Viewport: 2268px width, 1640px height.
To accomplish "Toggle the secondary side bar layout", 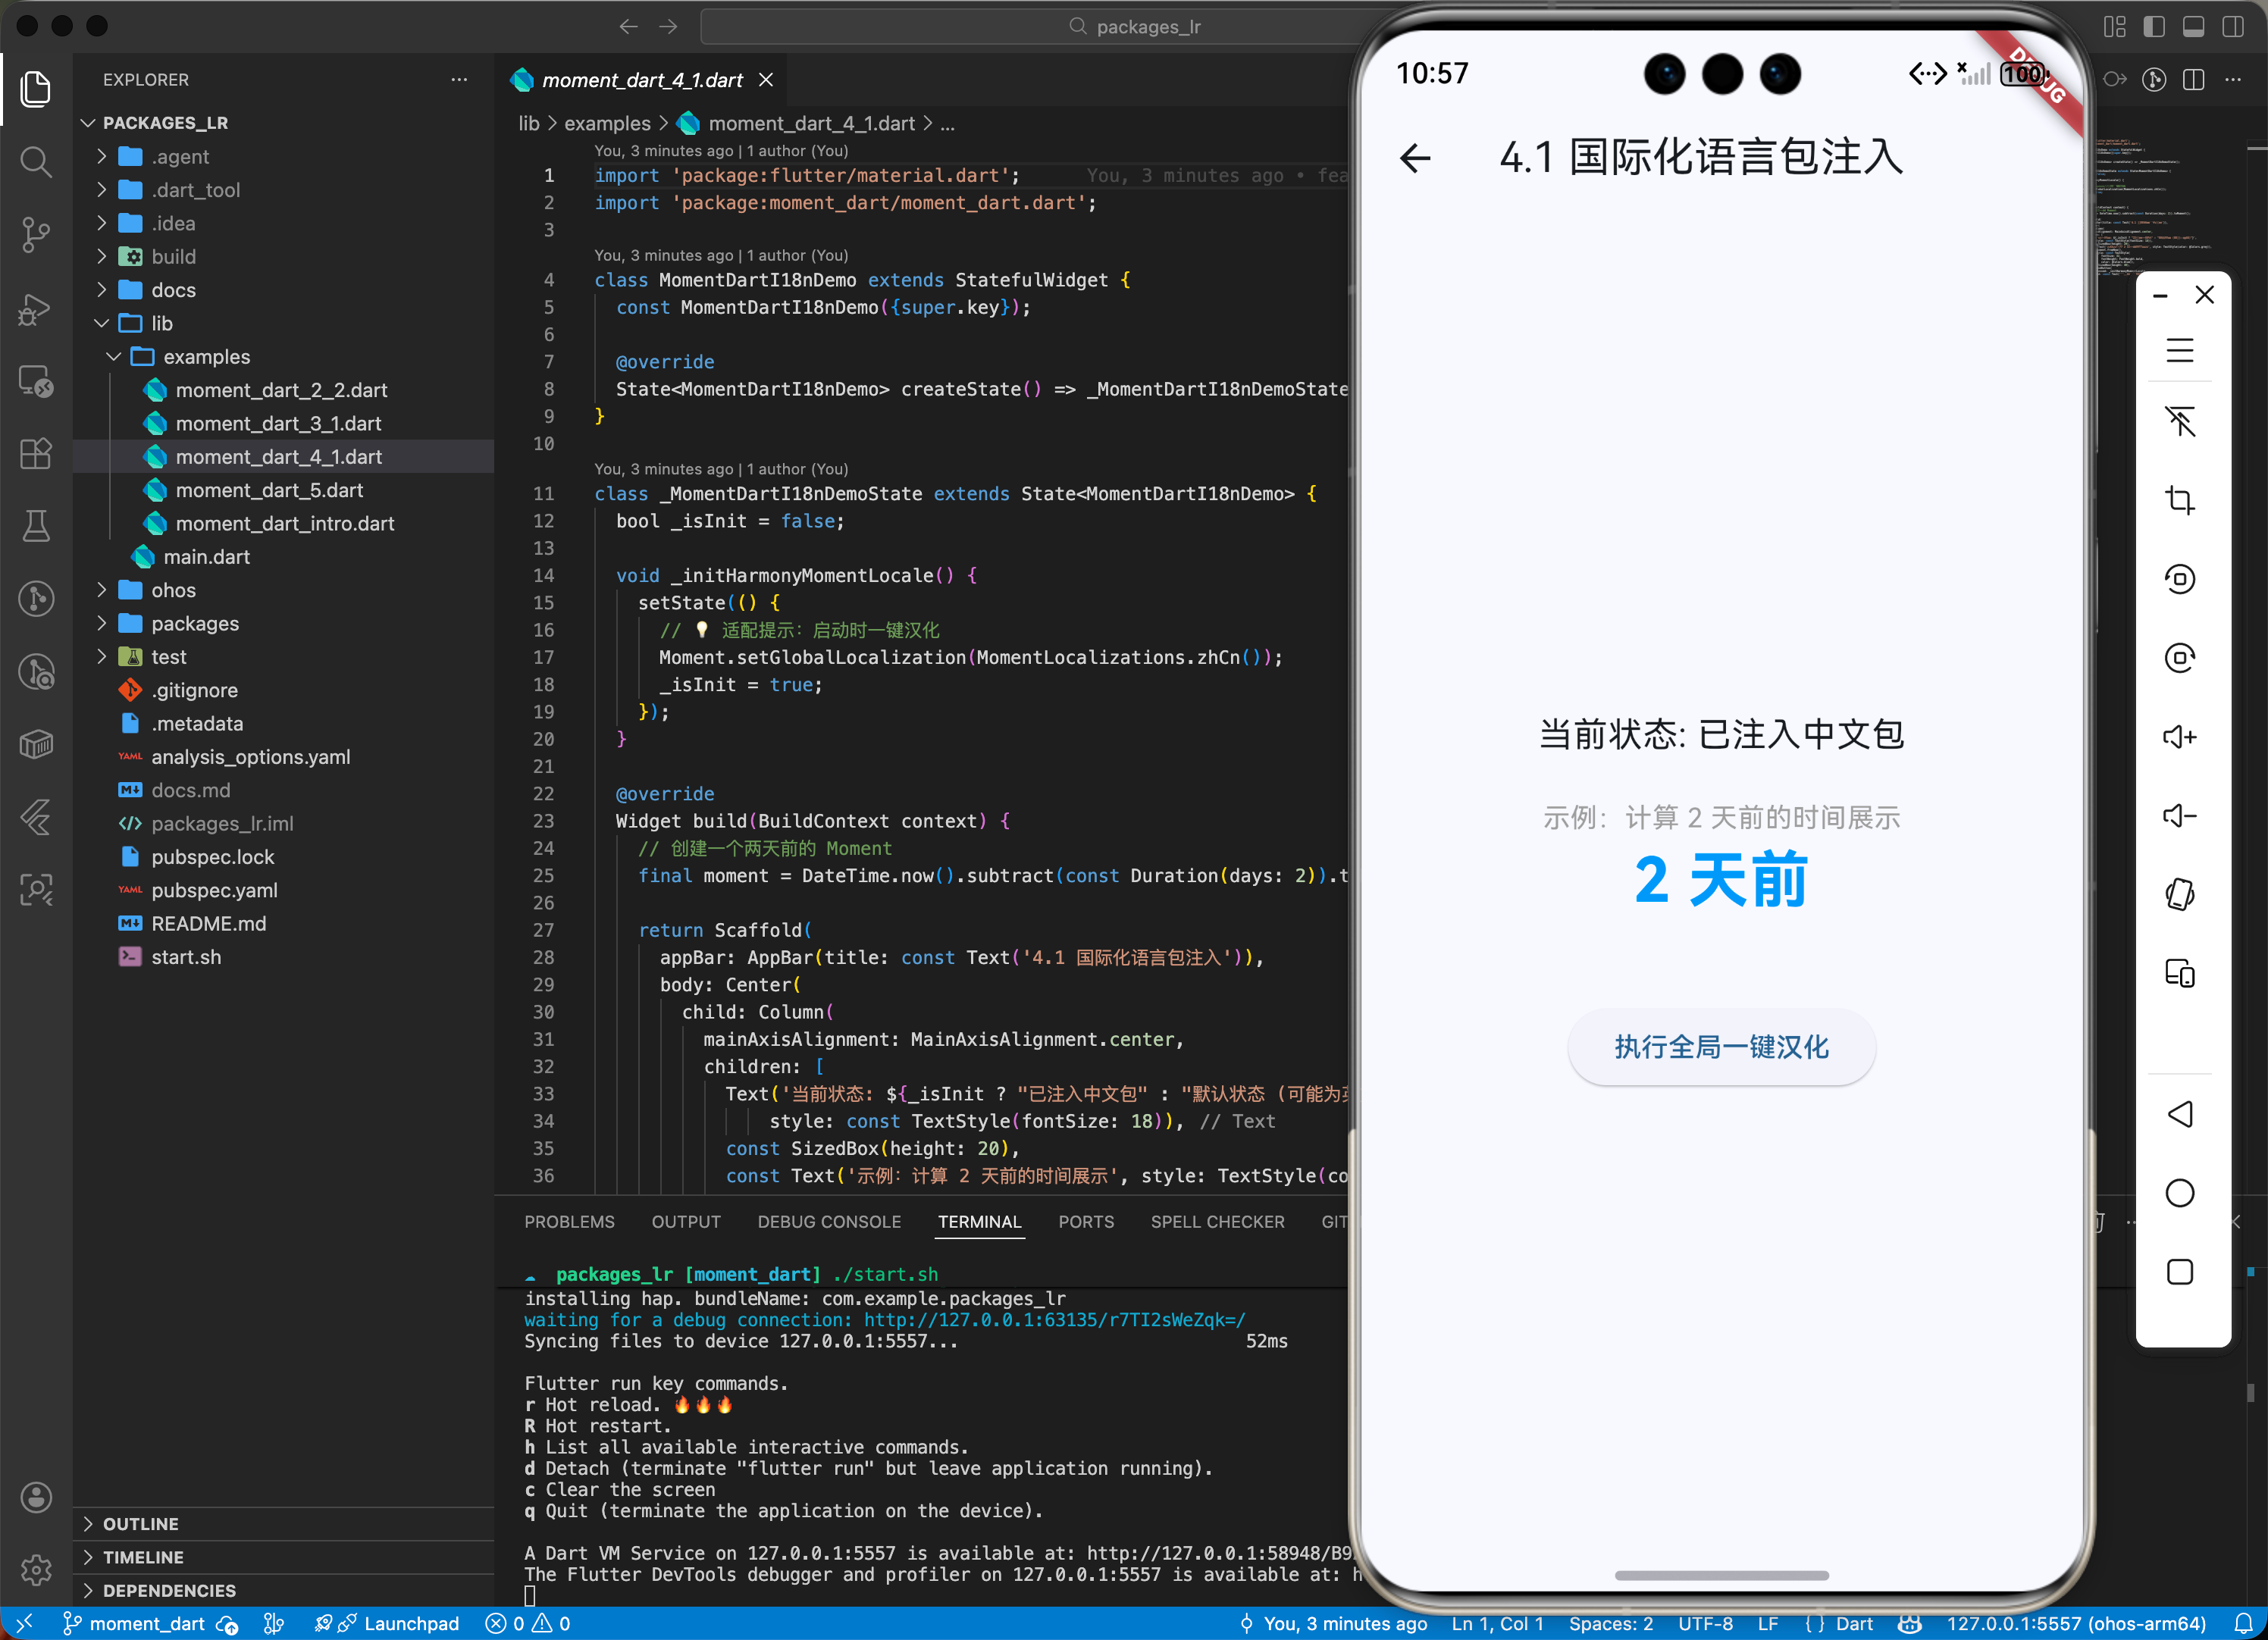I will pos(2232,27).
